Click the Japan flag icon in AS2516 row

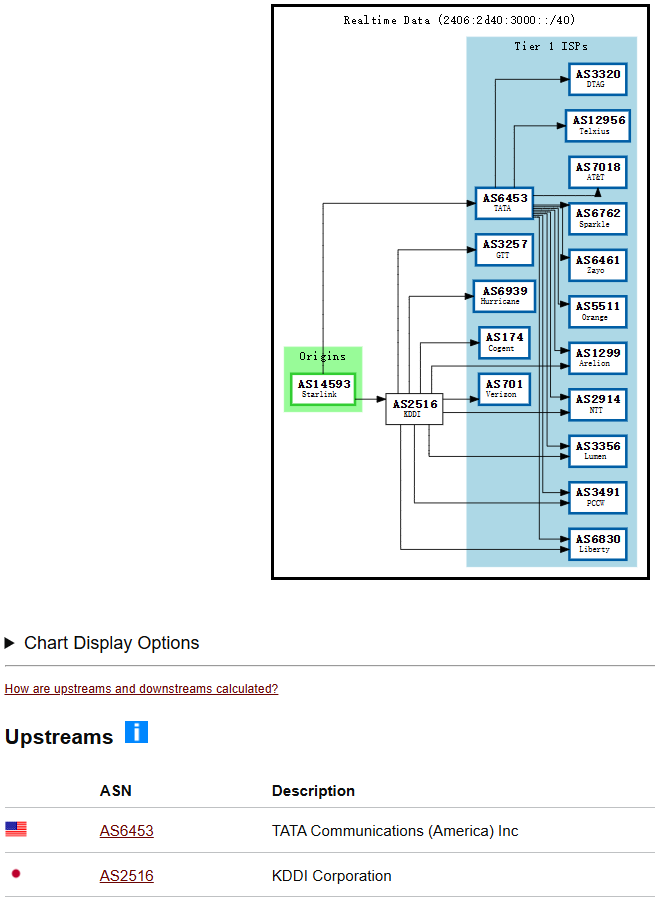click(16, 874)
